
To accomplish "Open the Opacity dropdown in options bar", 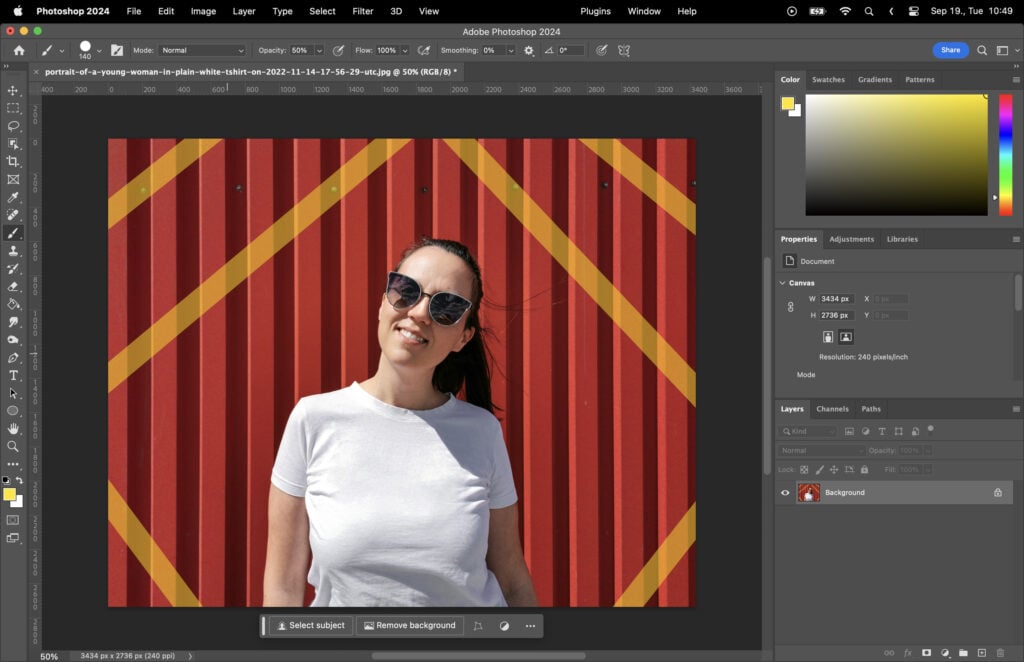I will (319, 50).
